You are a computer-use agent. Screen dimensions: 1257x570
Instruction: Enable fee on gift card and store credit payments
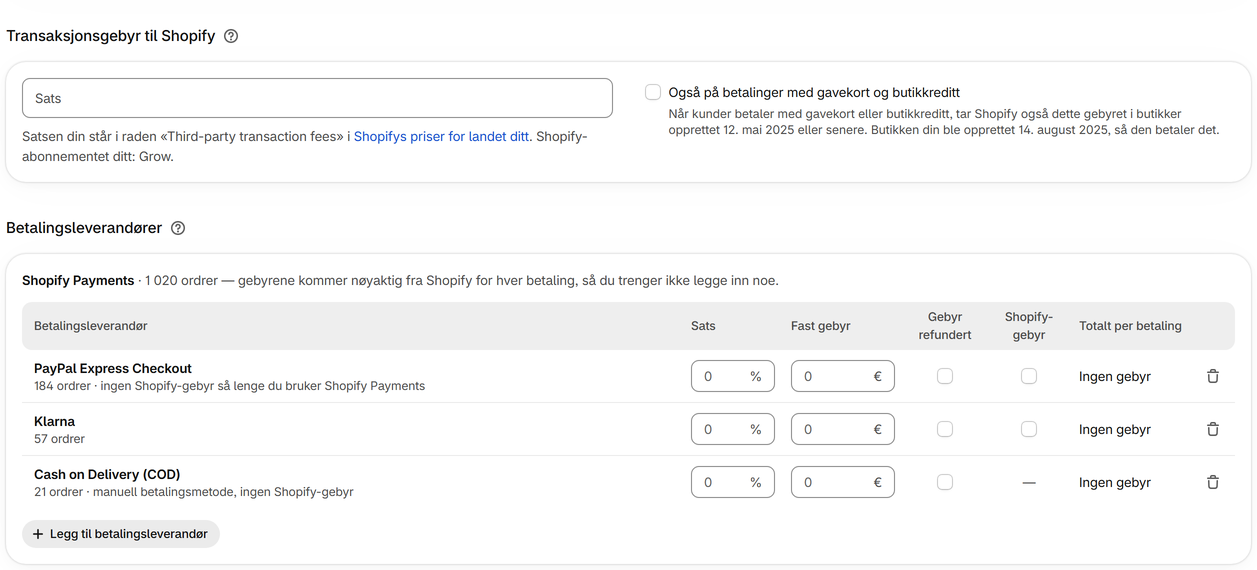click(653, 92)
